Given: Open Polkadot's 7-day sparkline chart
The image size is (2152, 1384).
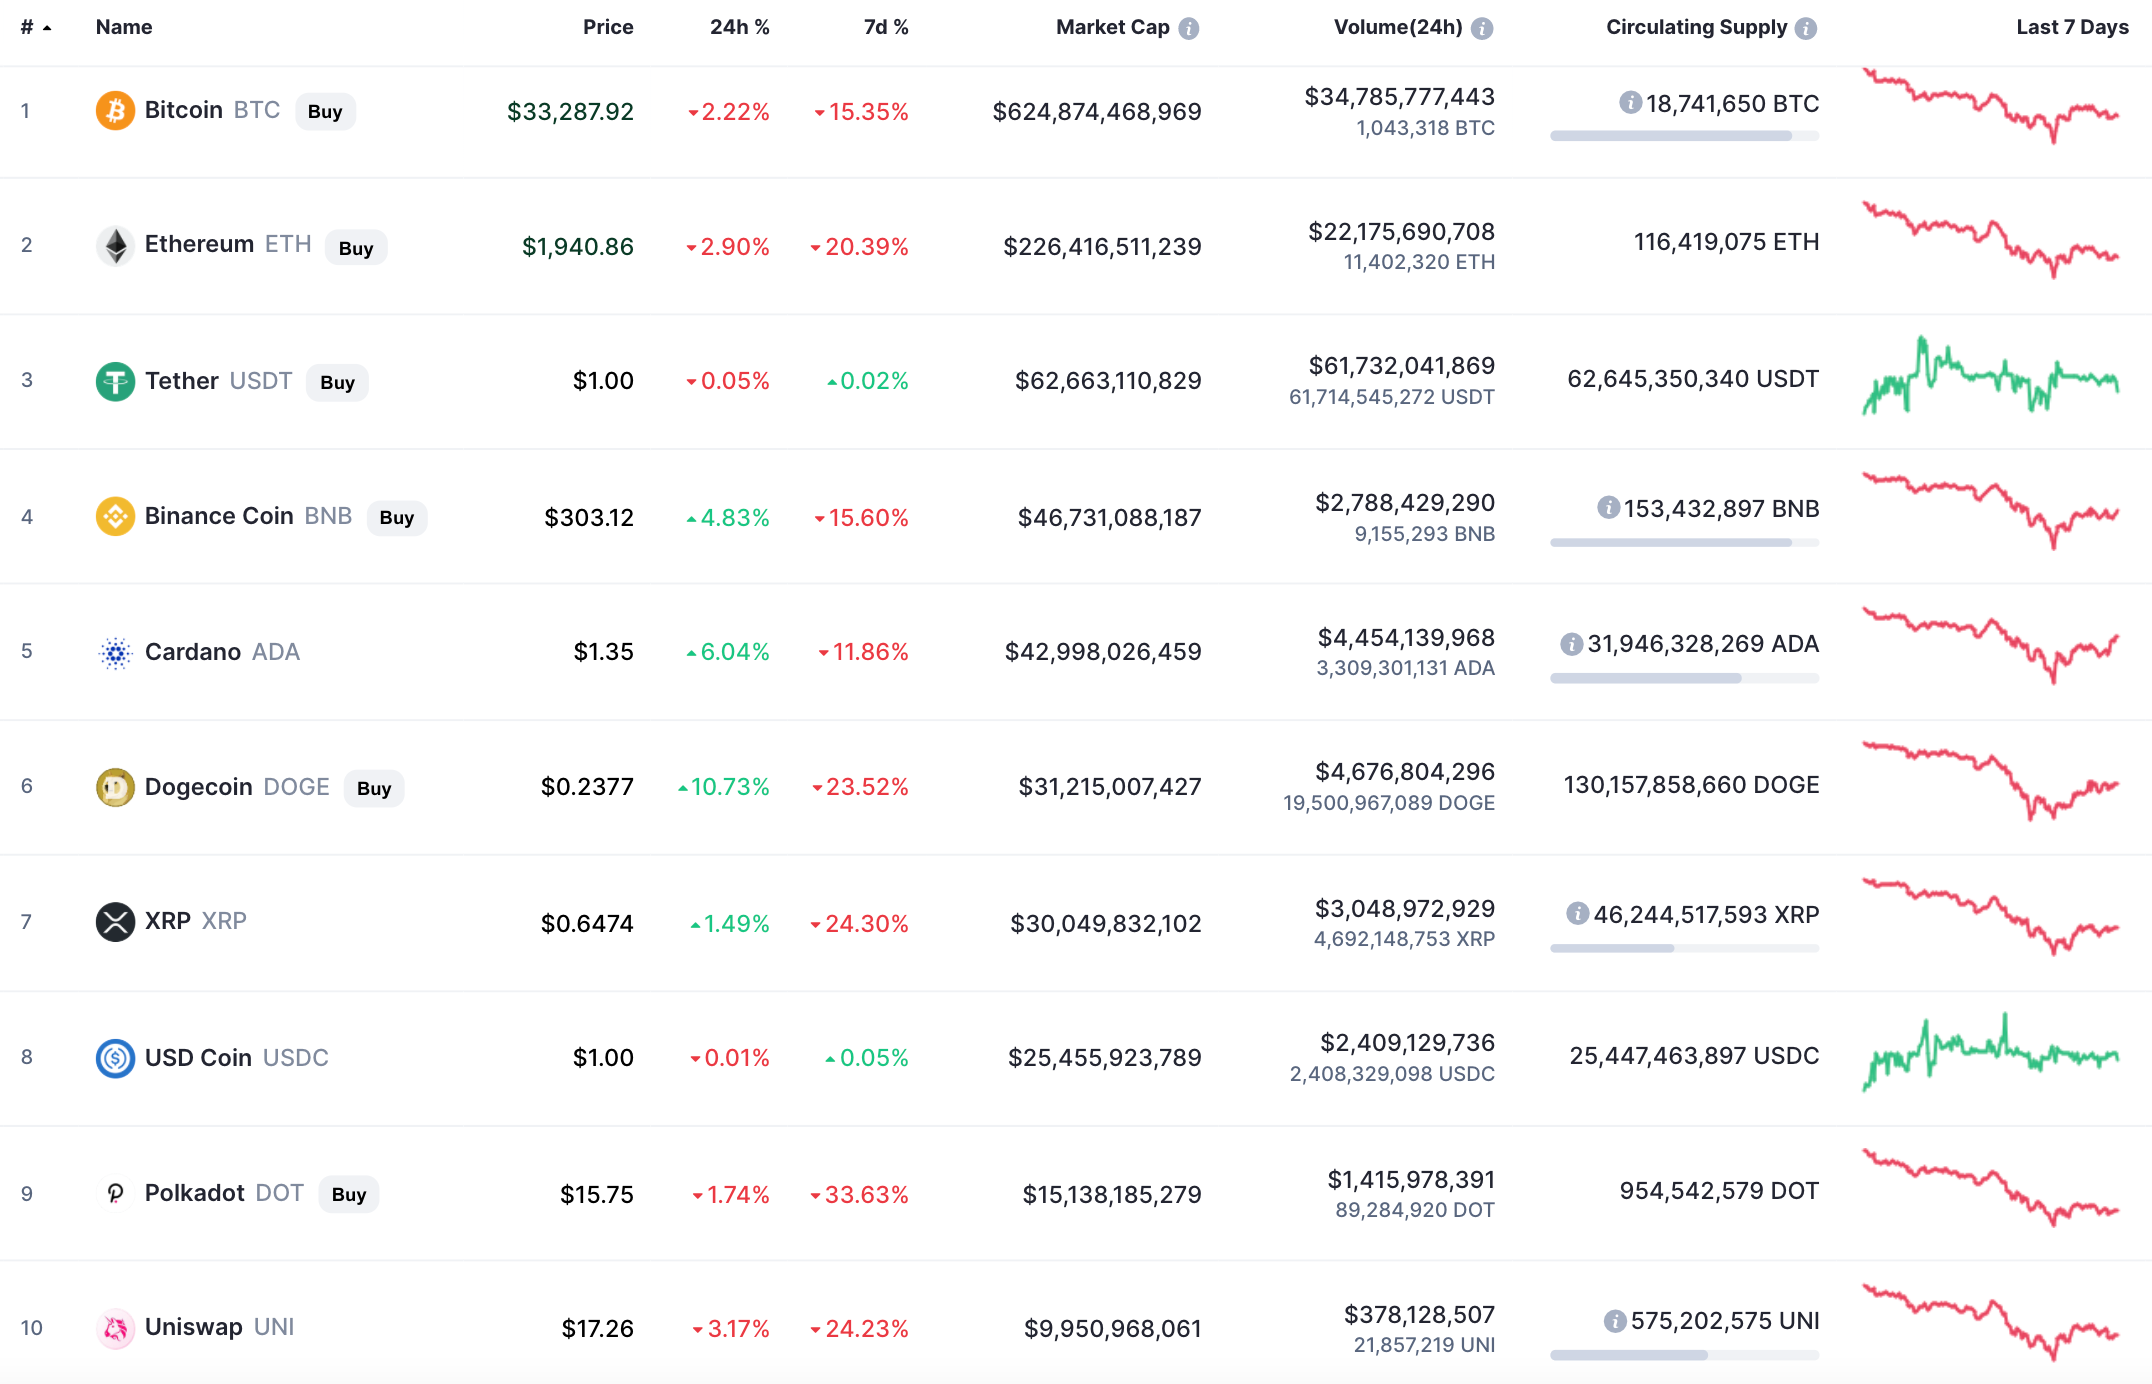Looking at the screenshot, I should (x=1990, y=1188).
